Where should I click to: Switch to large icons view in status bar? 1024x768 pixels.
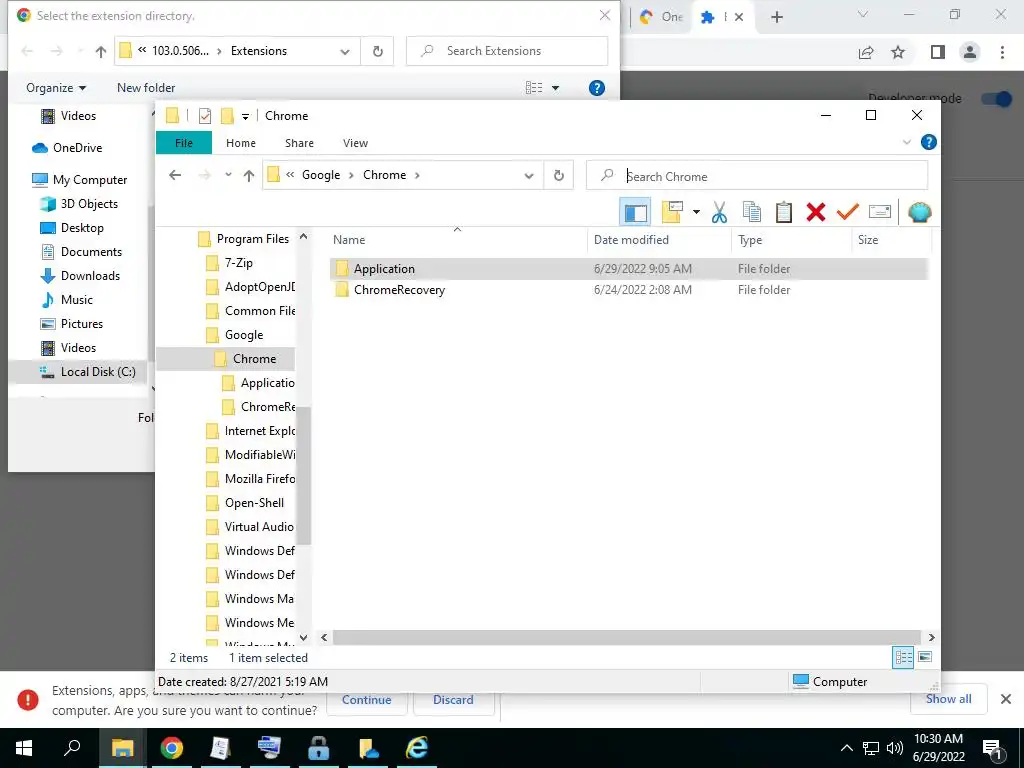(x=925, y=657)
